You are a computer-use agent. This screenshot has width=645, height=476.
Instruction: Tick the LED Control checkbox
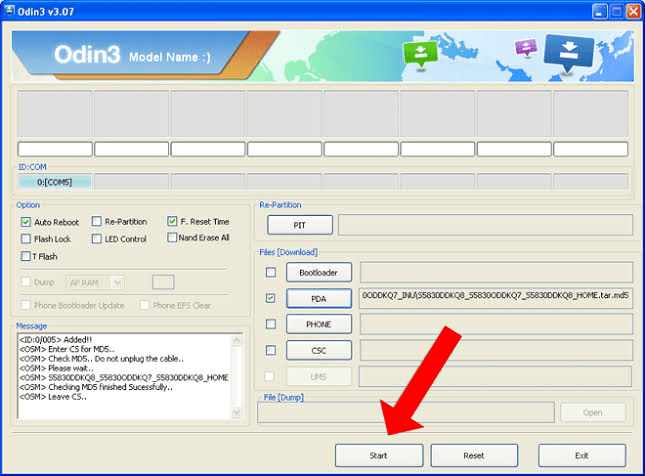click(x=96, y=239)
